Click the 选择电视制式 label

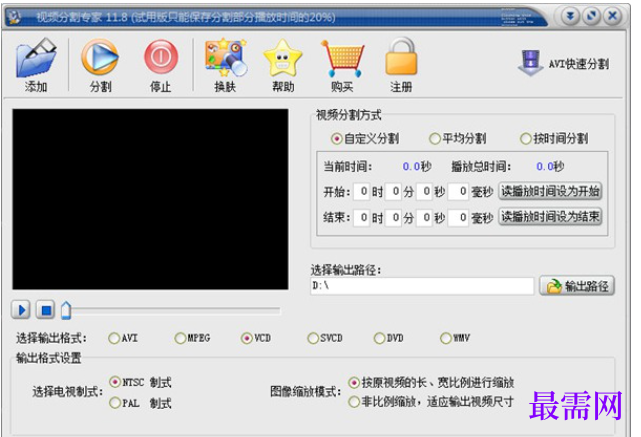tap(67, 392)
